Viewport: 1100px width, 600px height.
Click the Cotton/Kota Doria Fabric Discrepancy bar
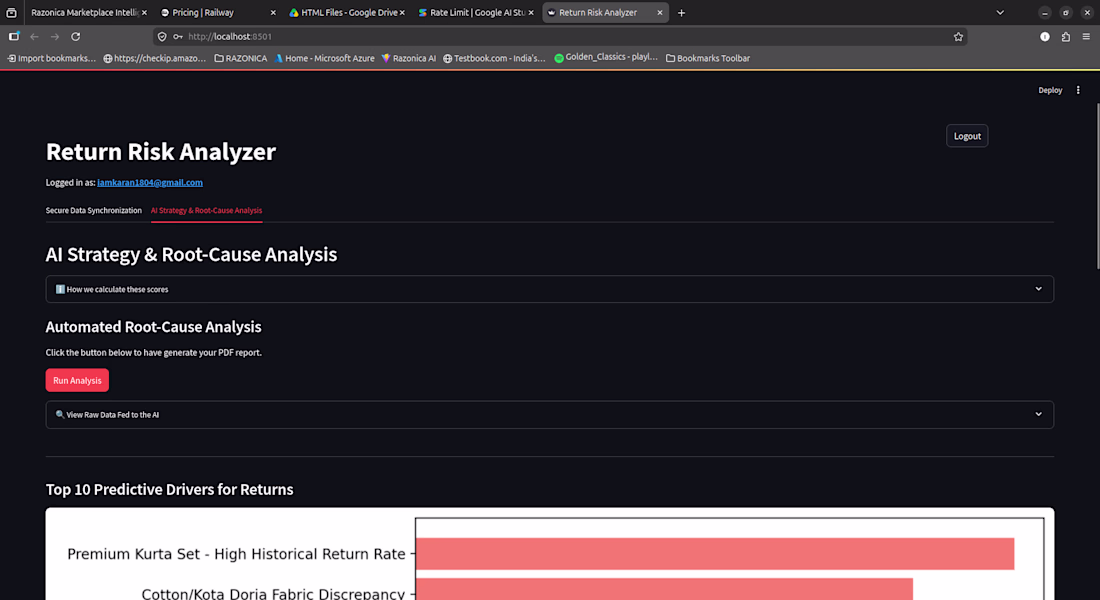coord(664,589)
